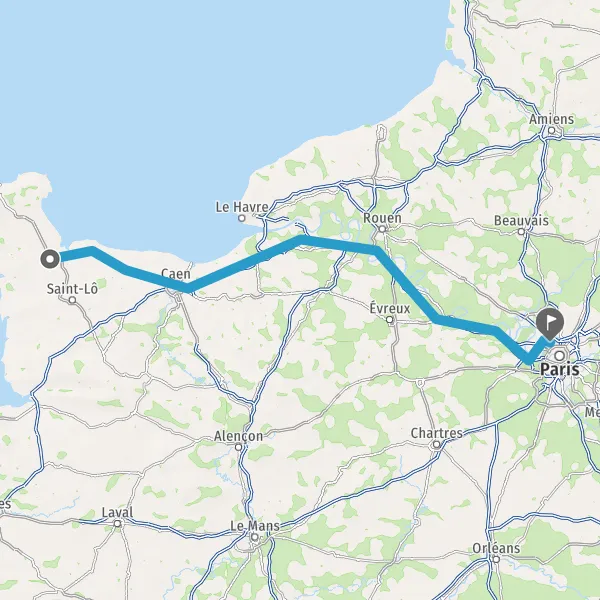This screenshot has width=600, height=600.
Task: Click the Beauvais city dot
Action: [521, 232]
